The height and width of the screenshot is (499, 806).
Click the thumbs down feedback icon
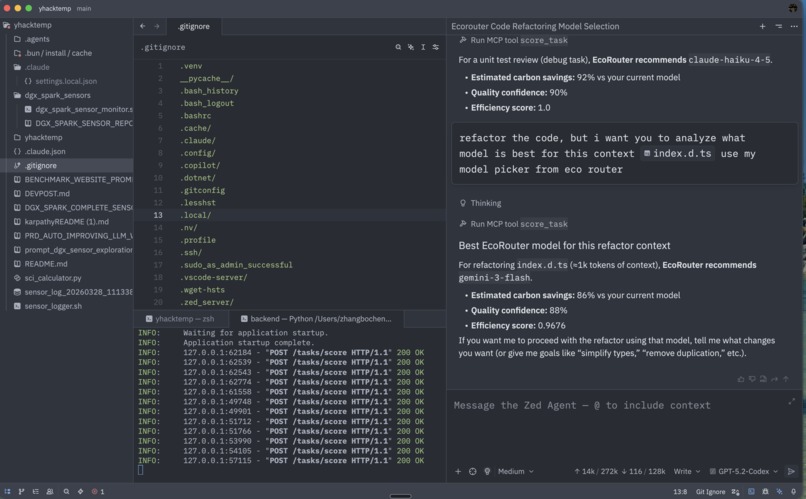[x=752, y=379]
